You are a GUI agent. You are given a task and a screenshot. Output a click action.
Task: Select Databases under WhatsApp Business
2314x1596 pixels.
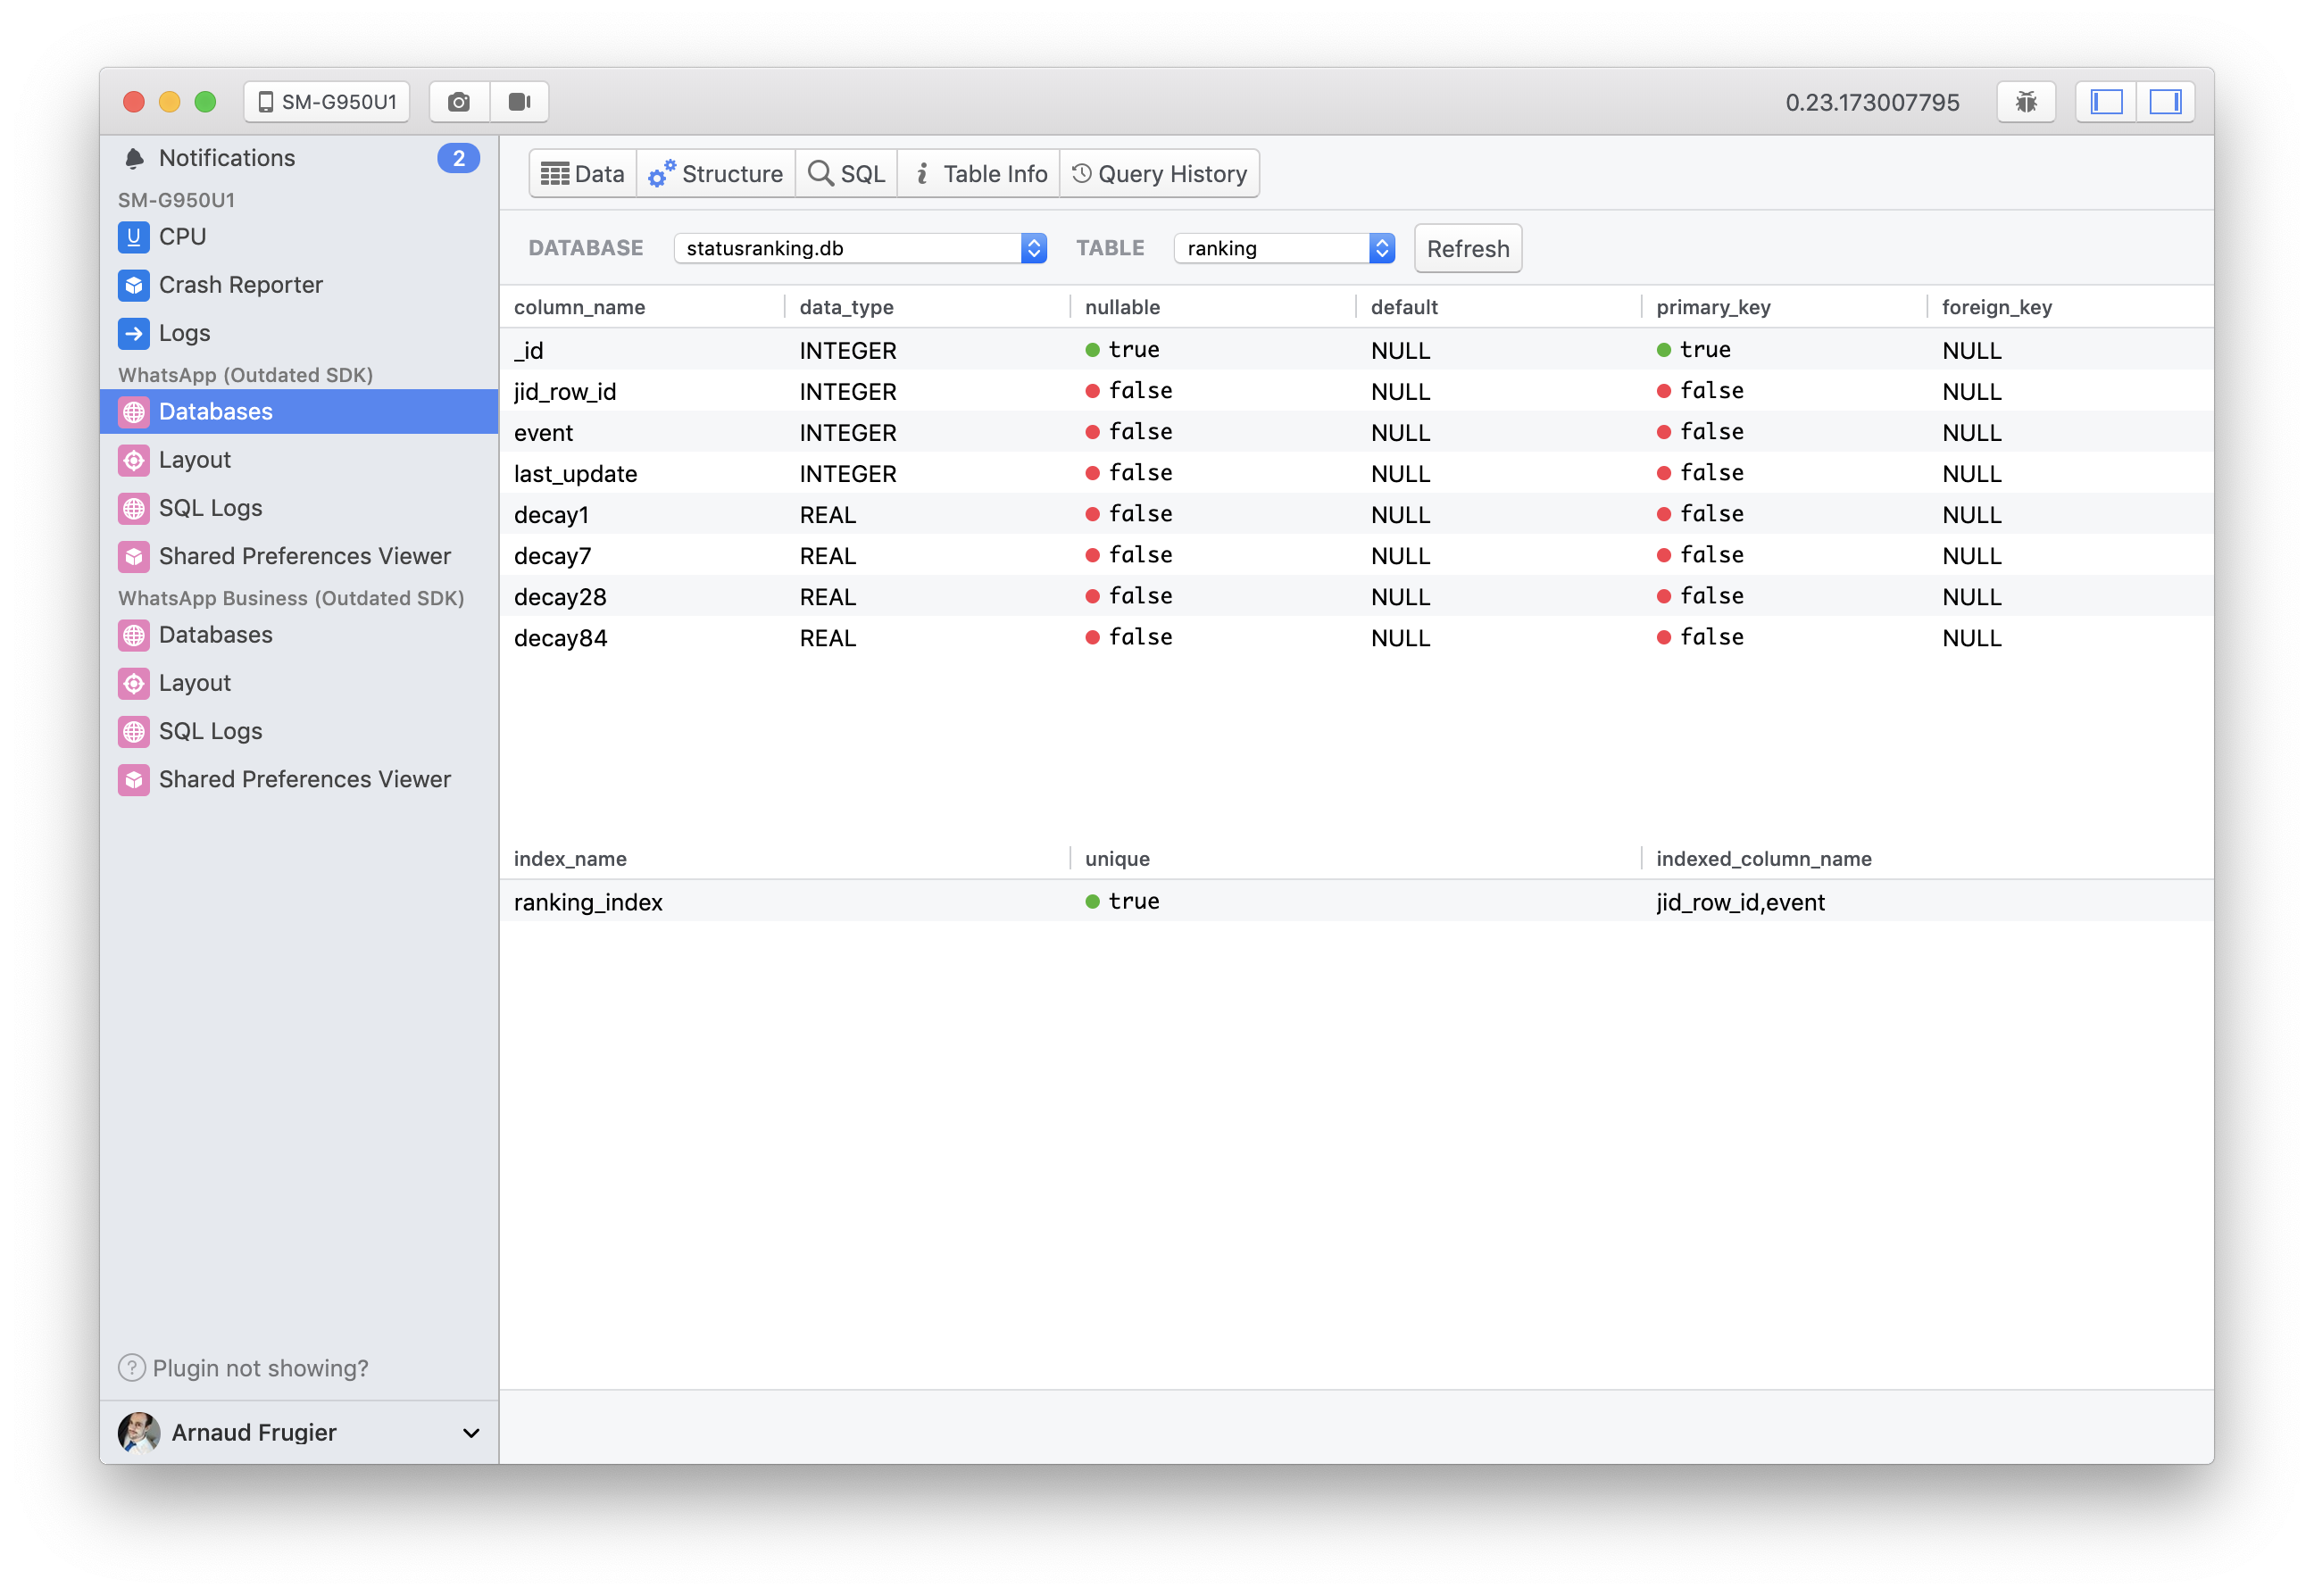tap(215, 635)
